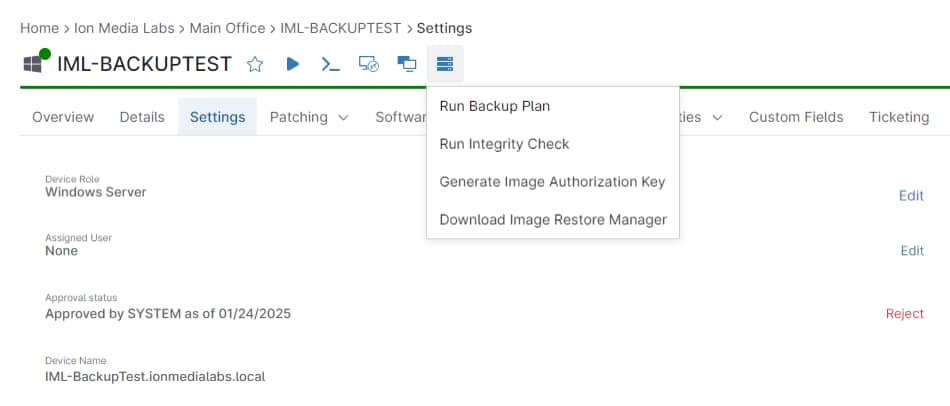Switch to the Overview tab

pos(63,117)
